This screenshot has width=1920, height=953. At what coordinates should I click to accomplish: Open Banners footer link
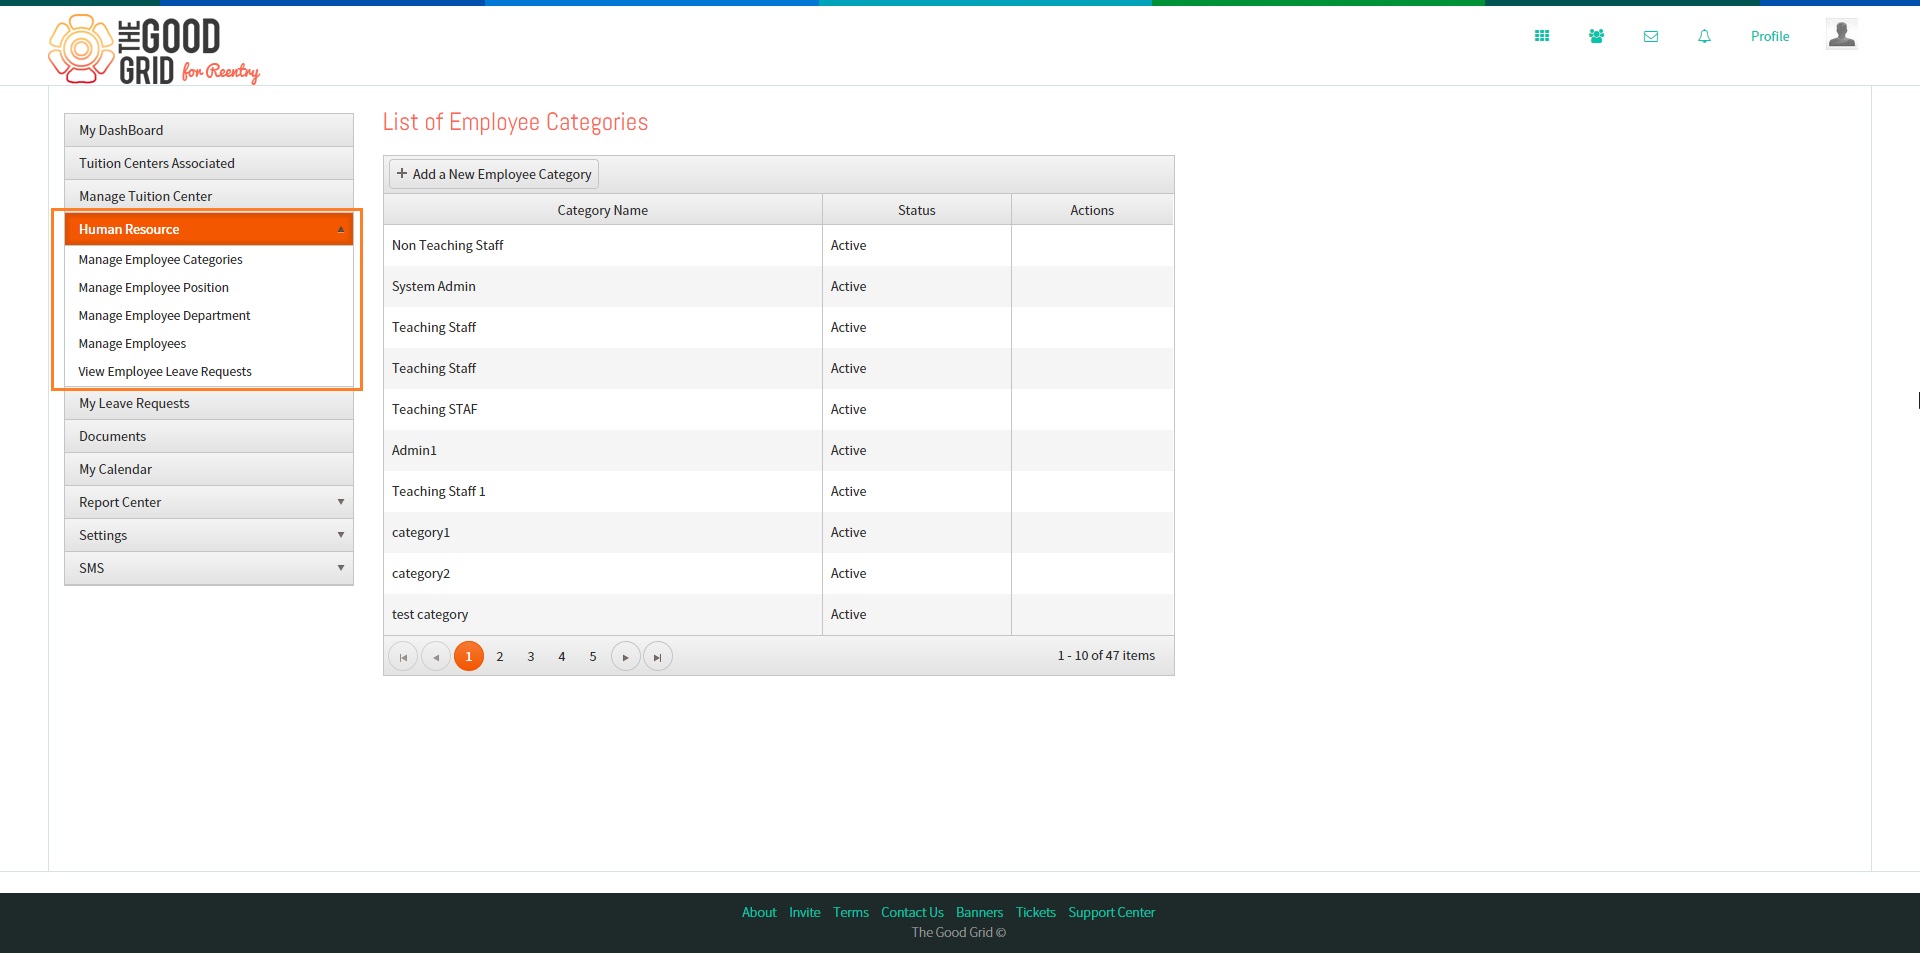tap(979, 912)
